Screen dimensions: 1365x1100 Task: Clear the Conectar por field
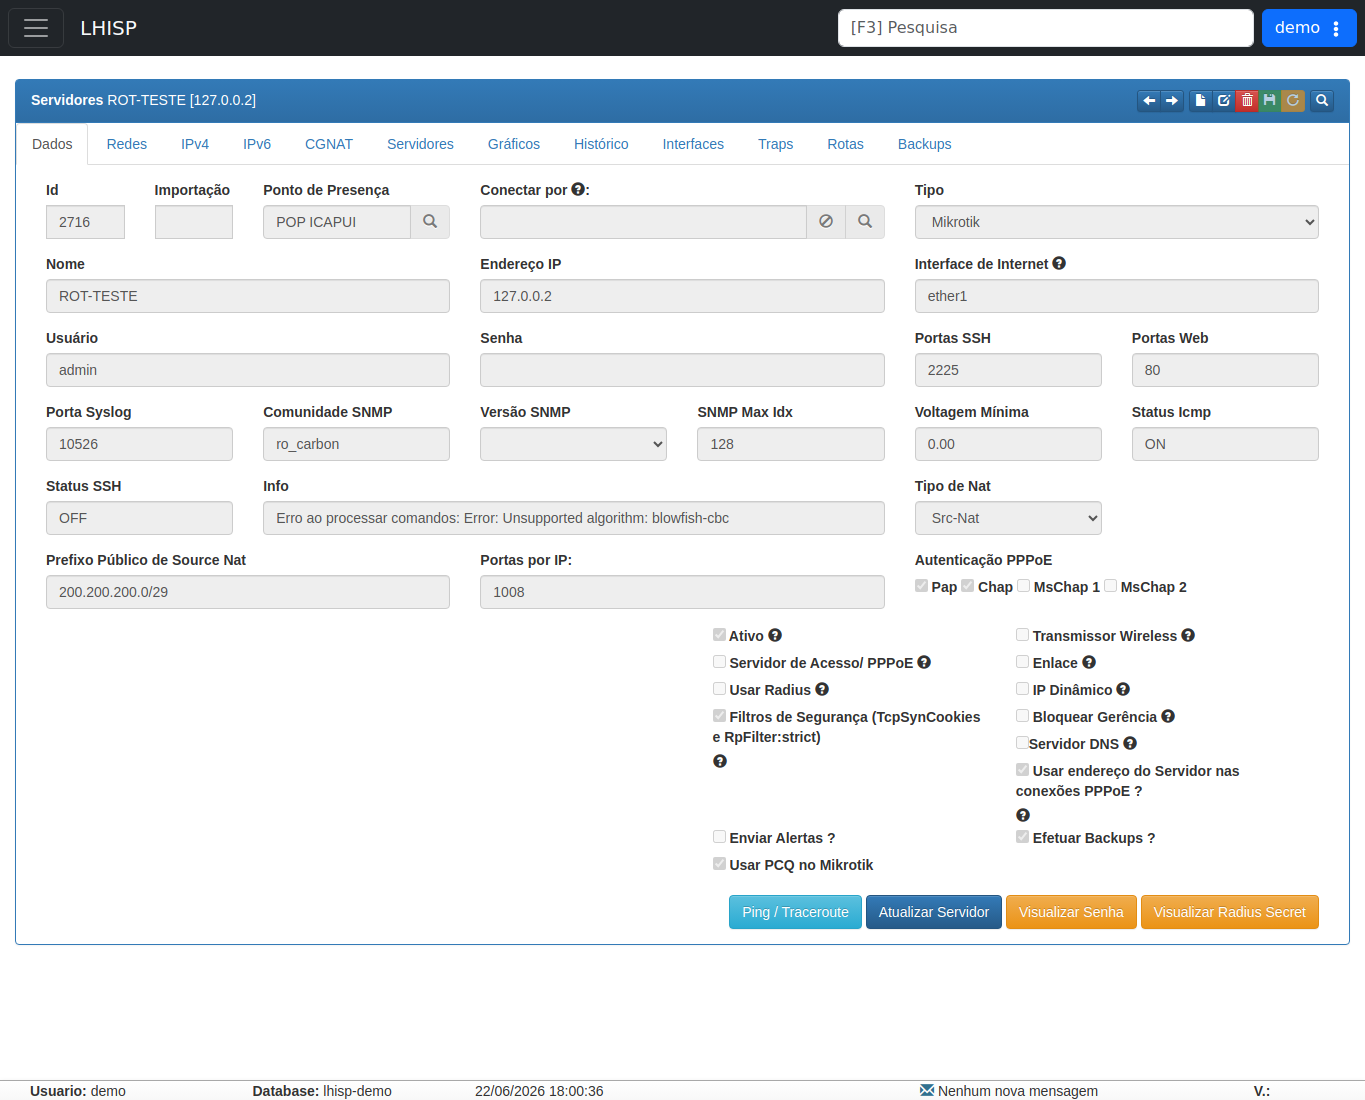click(826, 222)
